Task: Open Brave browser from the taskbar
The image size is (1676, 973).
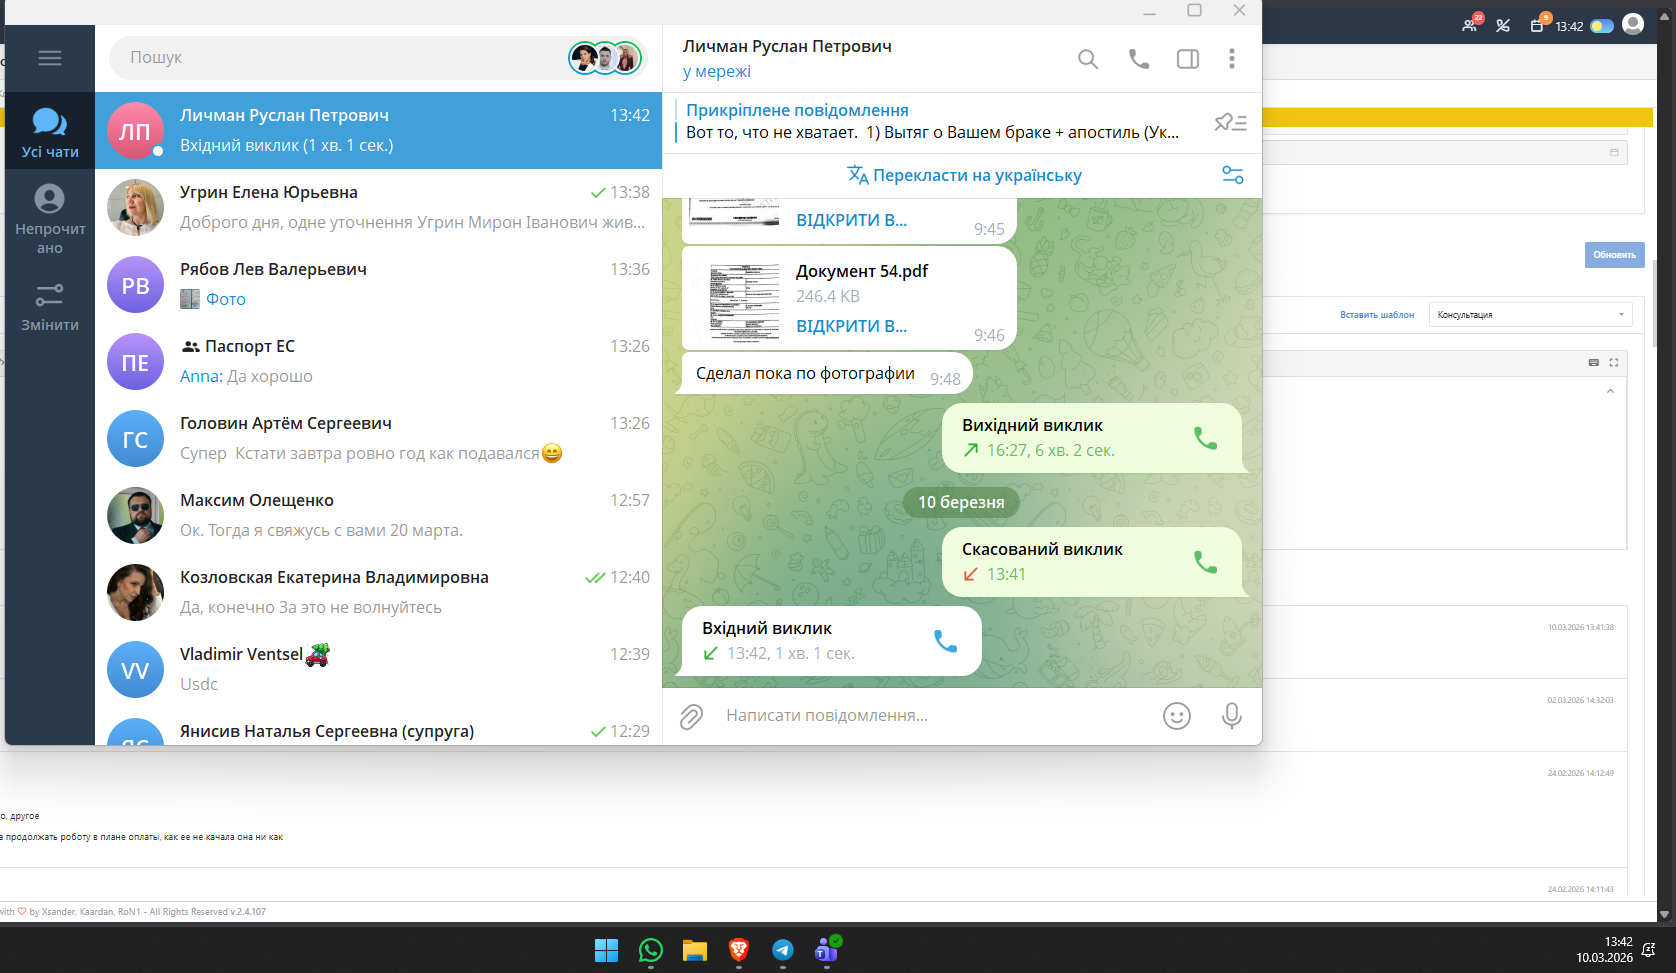Action: click(739, 950)
